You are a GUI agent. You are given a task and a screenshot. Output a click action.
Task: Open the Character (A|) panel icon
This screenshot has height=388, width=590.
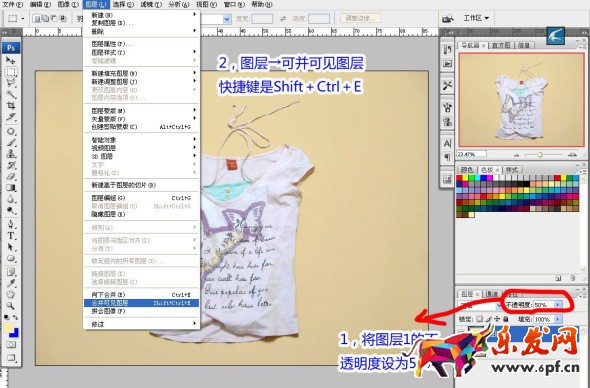tap(447, 143)
